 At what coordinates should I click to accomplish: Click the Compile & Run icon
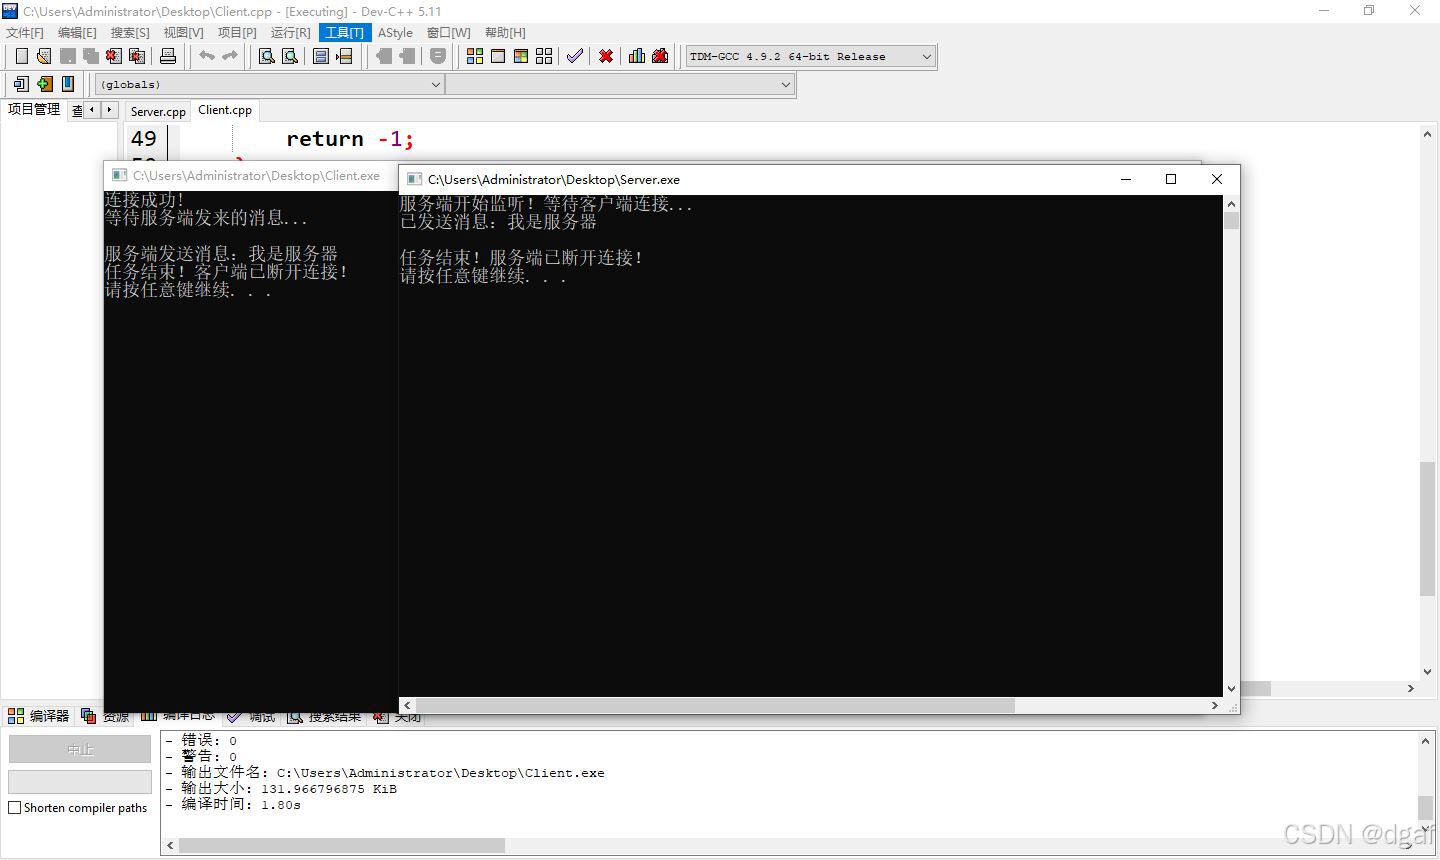click(x=521, y=56)
